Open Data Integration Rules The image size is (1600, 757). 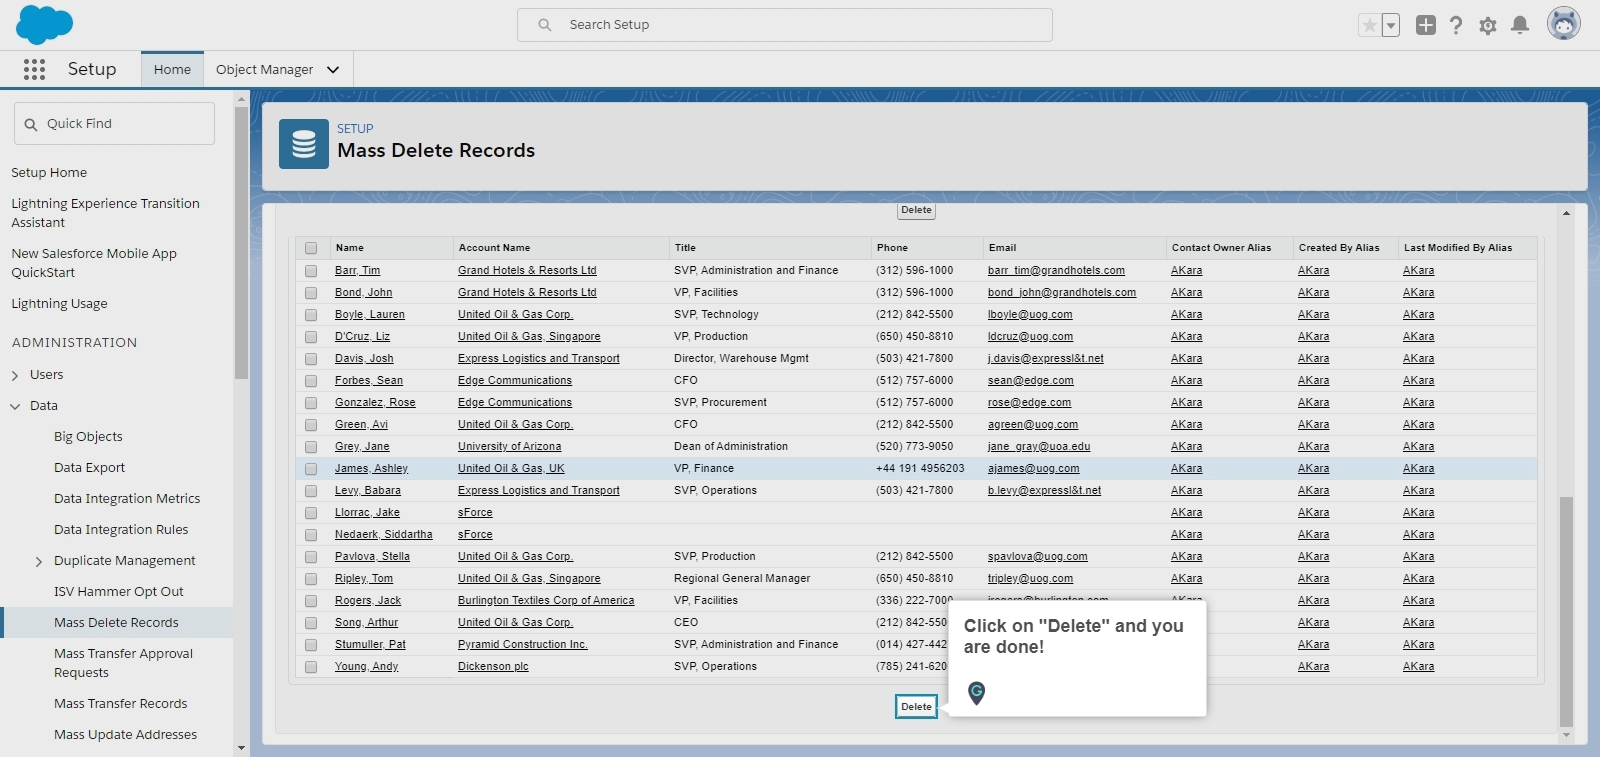coord(121,529)
